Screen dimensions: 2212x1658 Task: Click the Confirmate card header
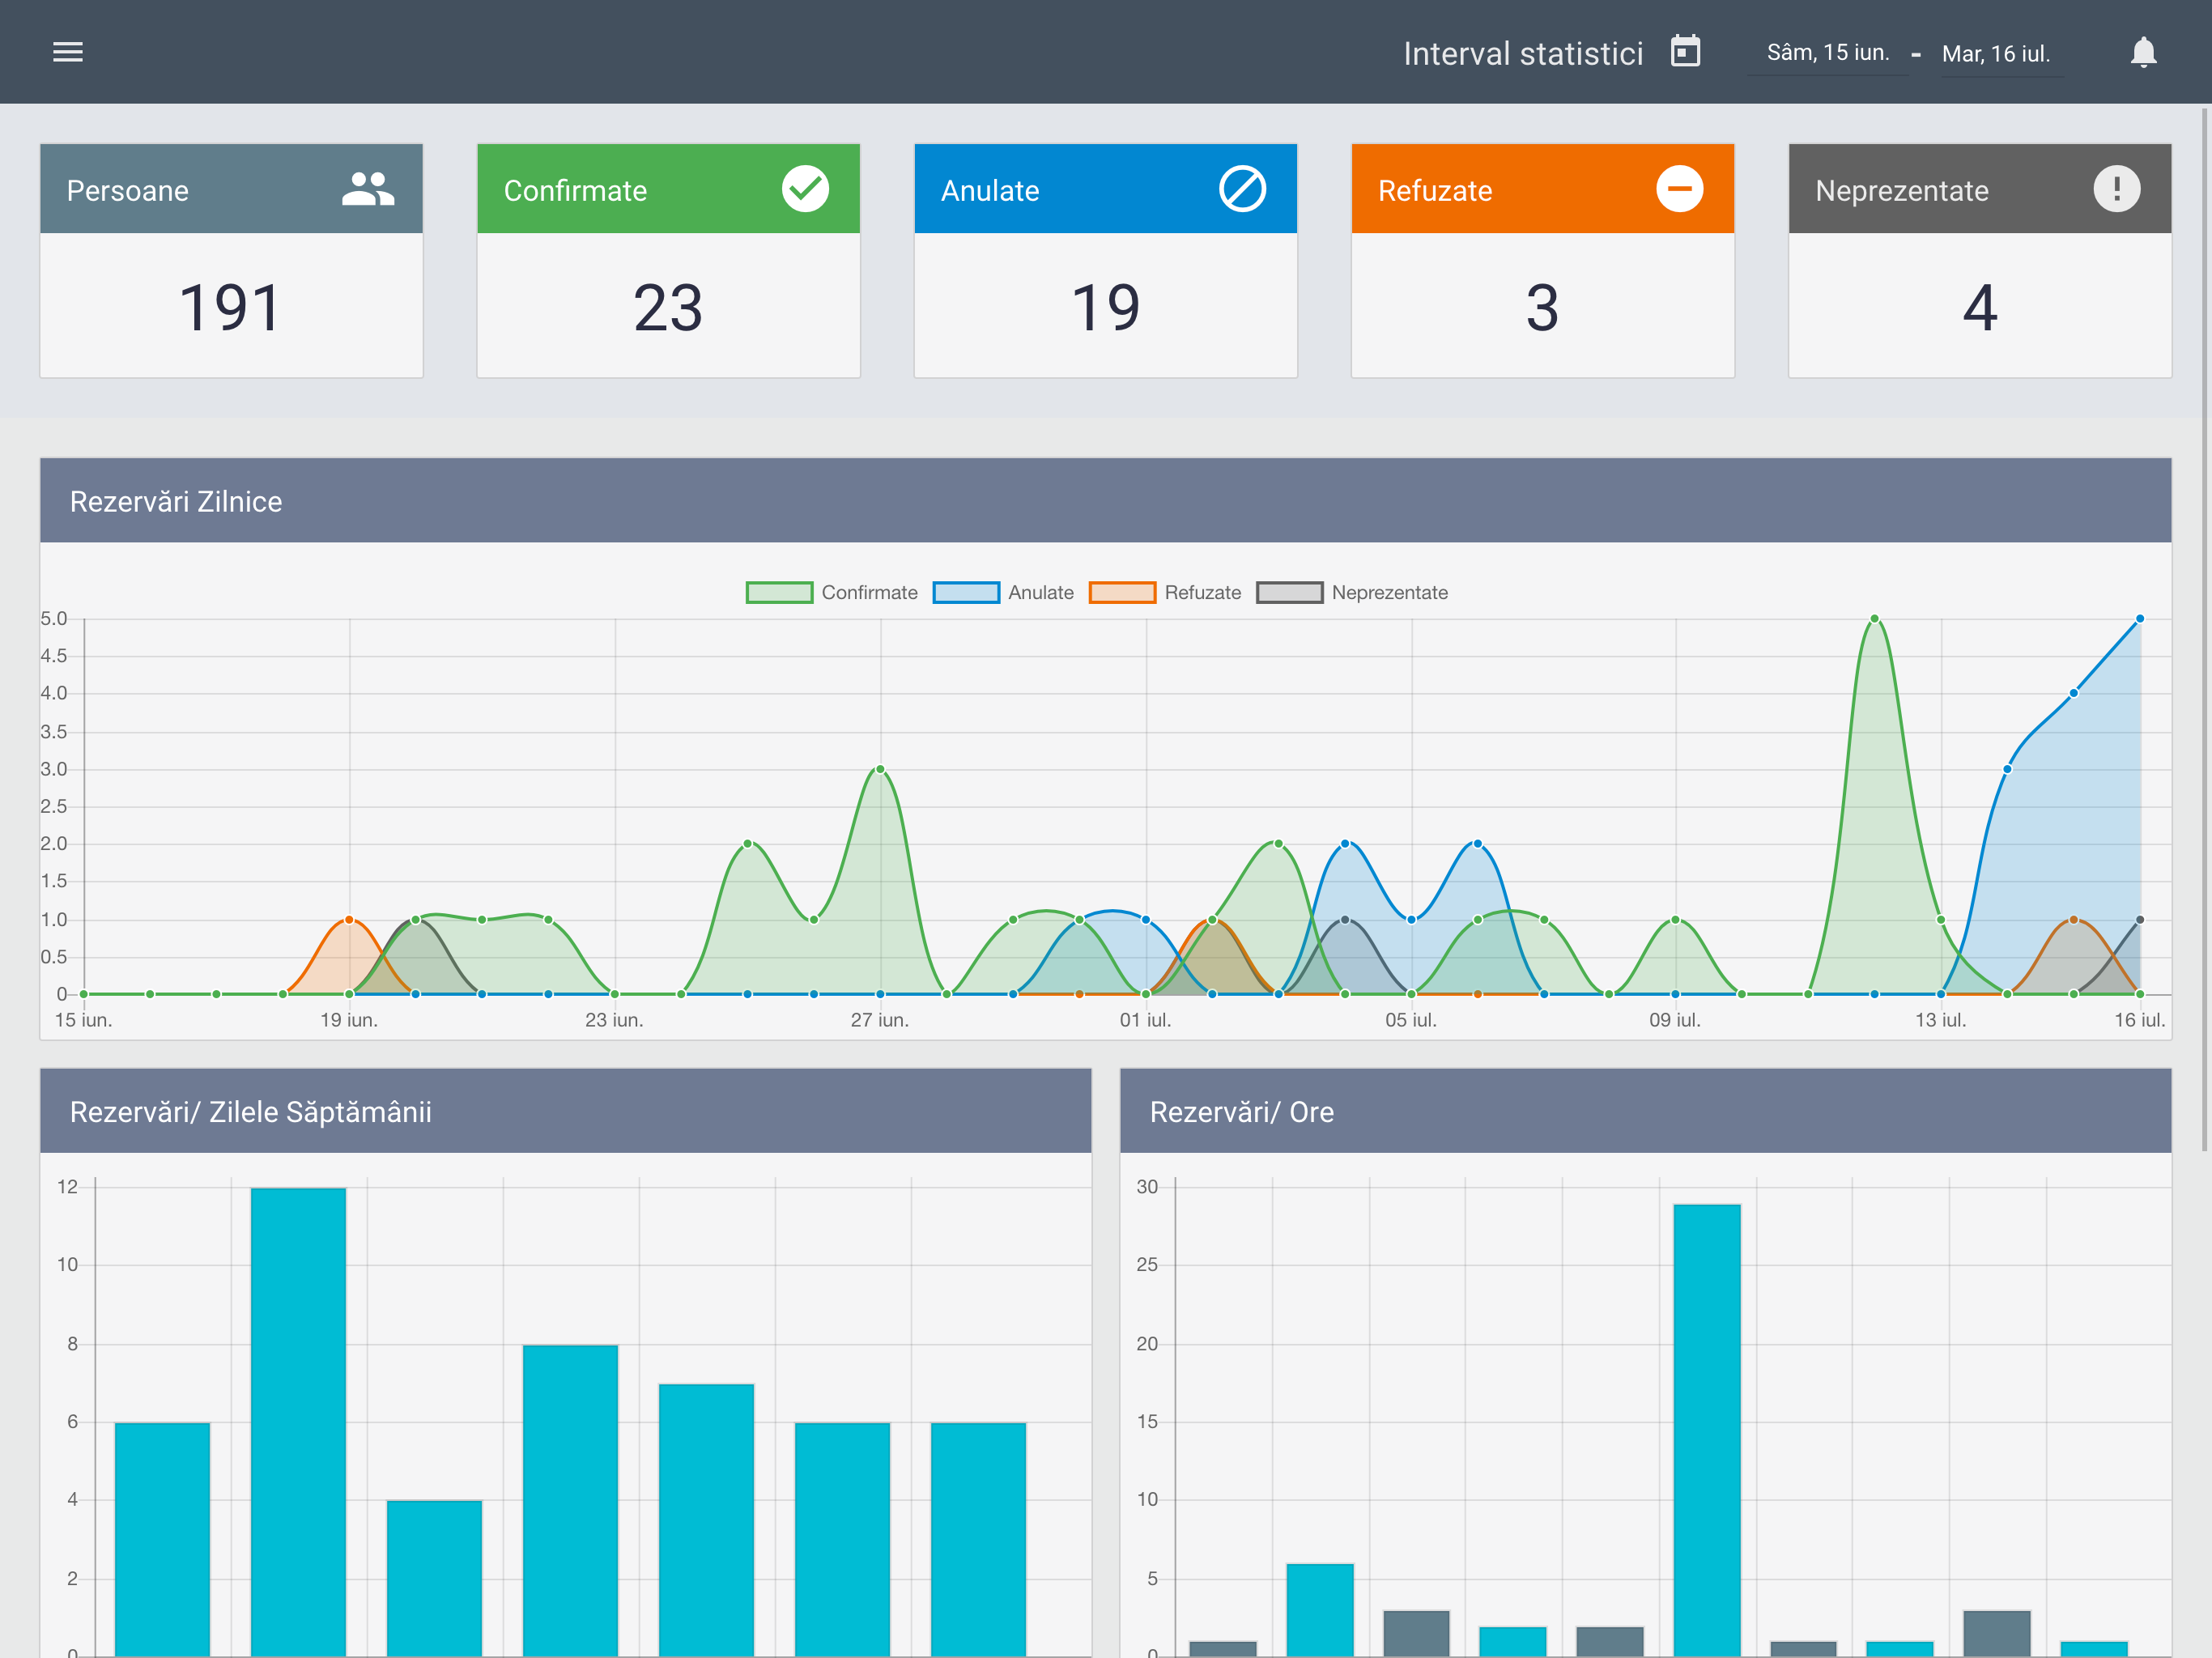(668, 189)
